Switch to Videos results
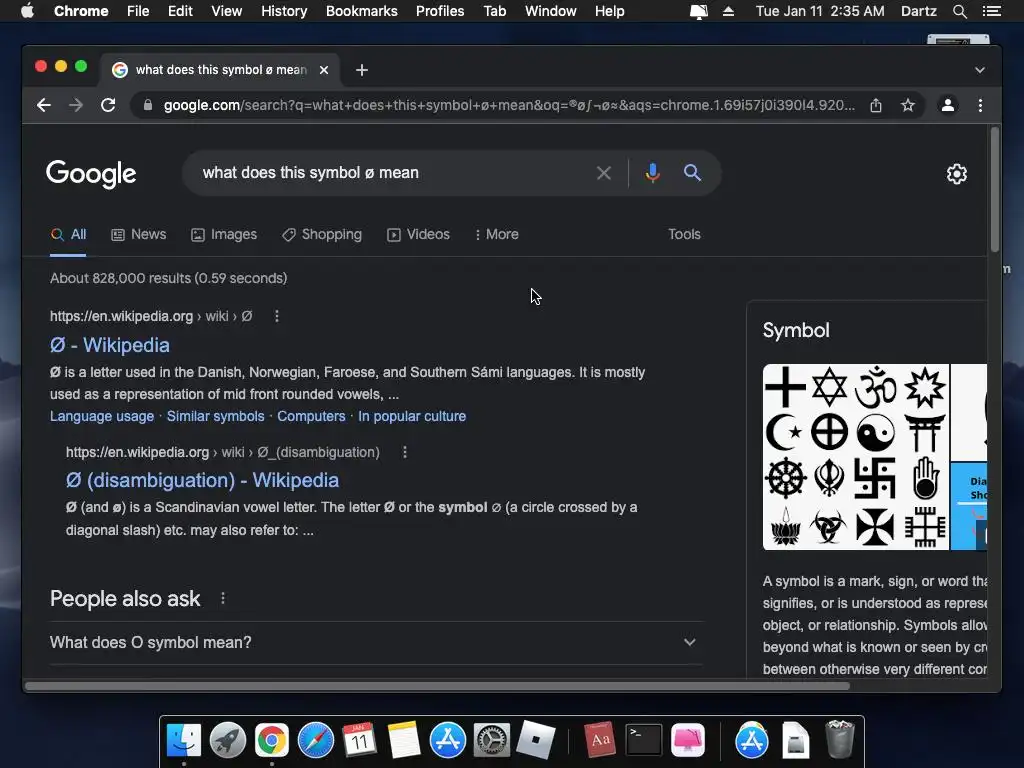This screenshot has width=1024, height=768. click(x=418, y=234)
